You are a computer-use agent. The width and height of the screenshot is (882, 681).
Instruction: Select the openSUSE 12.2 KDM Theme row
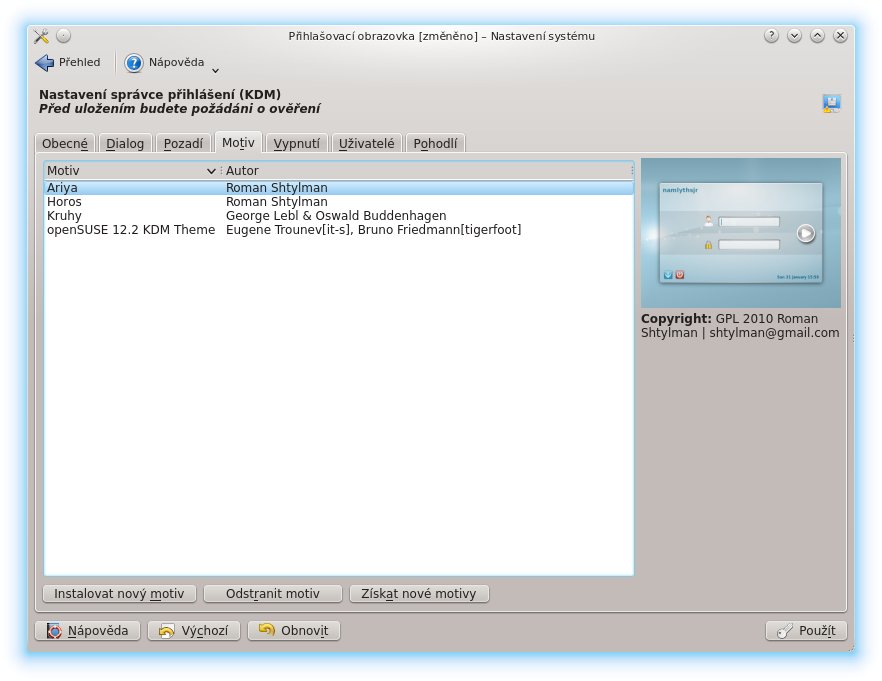coord(131,230)
